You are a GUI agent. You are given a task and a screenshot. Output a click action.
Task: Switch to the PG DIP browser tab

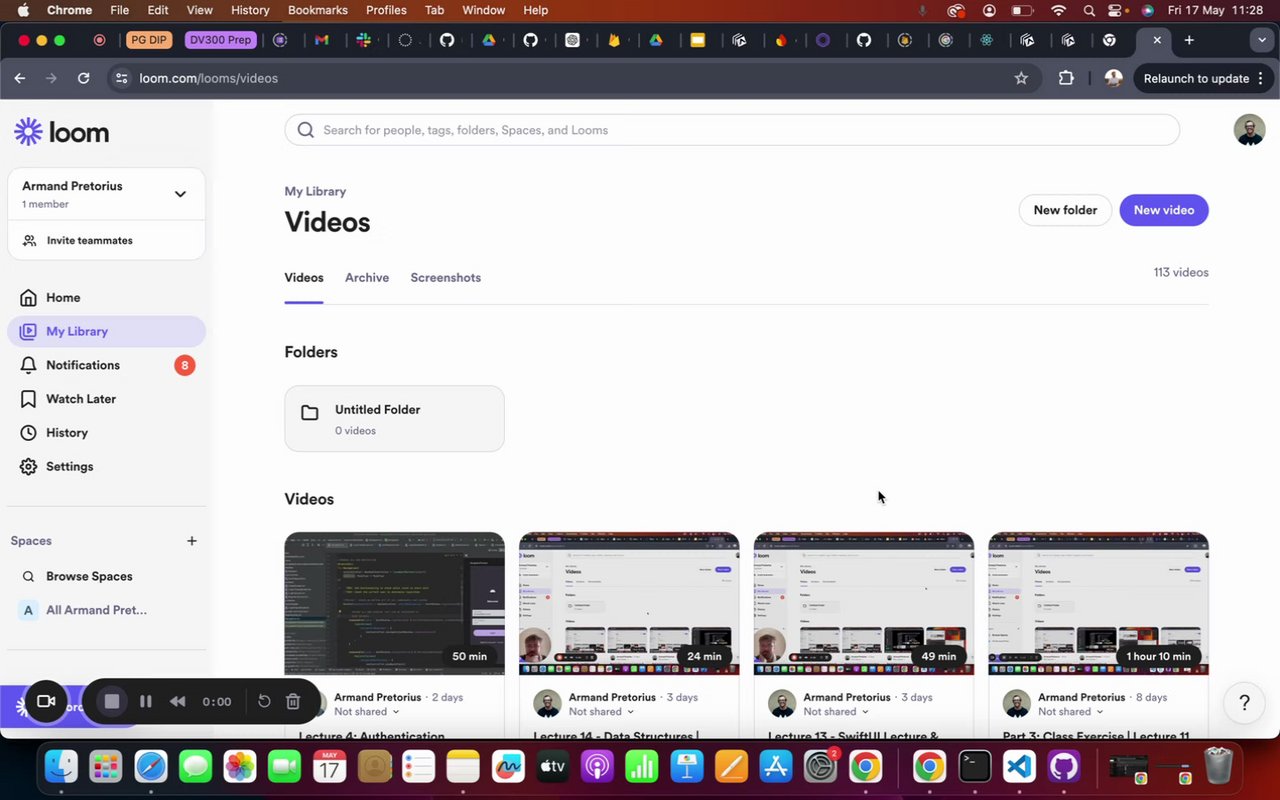(148, 40)
